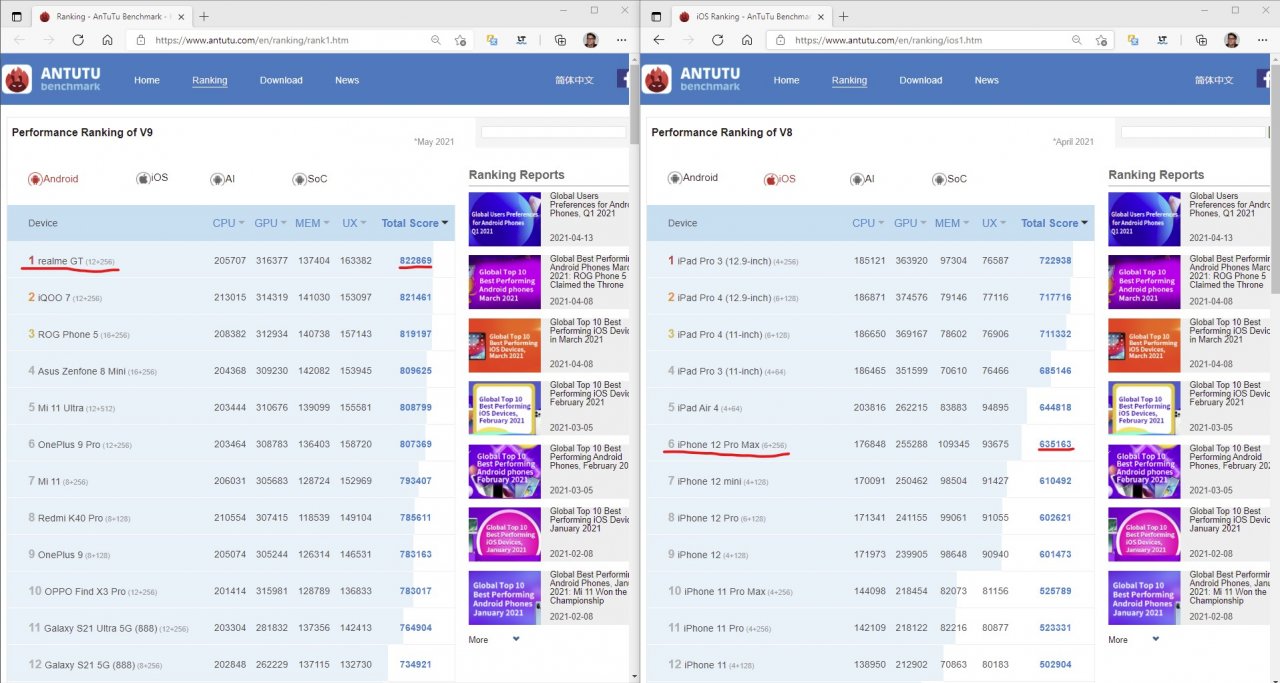The width and height of the screenshot is (1280, 683).
Task: Go back in the right browser window
Action: 657,40
